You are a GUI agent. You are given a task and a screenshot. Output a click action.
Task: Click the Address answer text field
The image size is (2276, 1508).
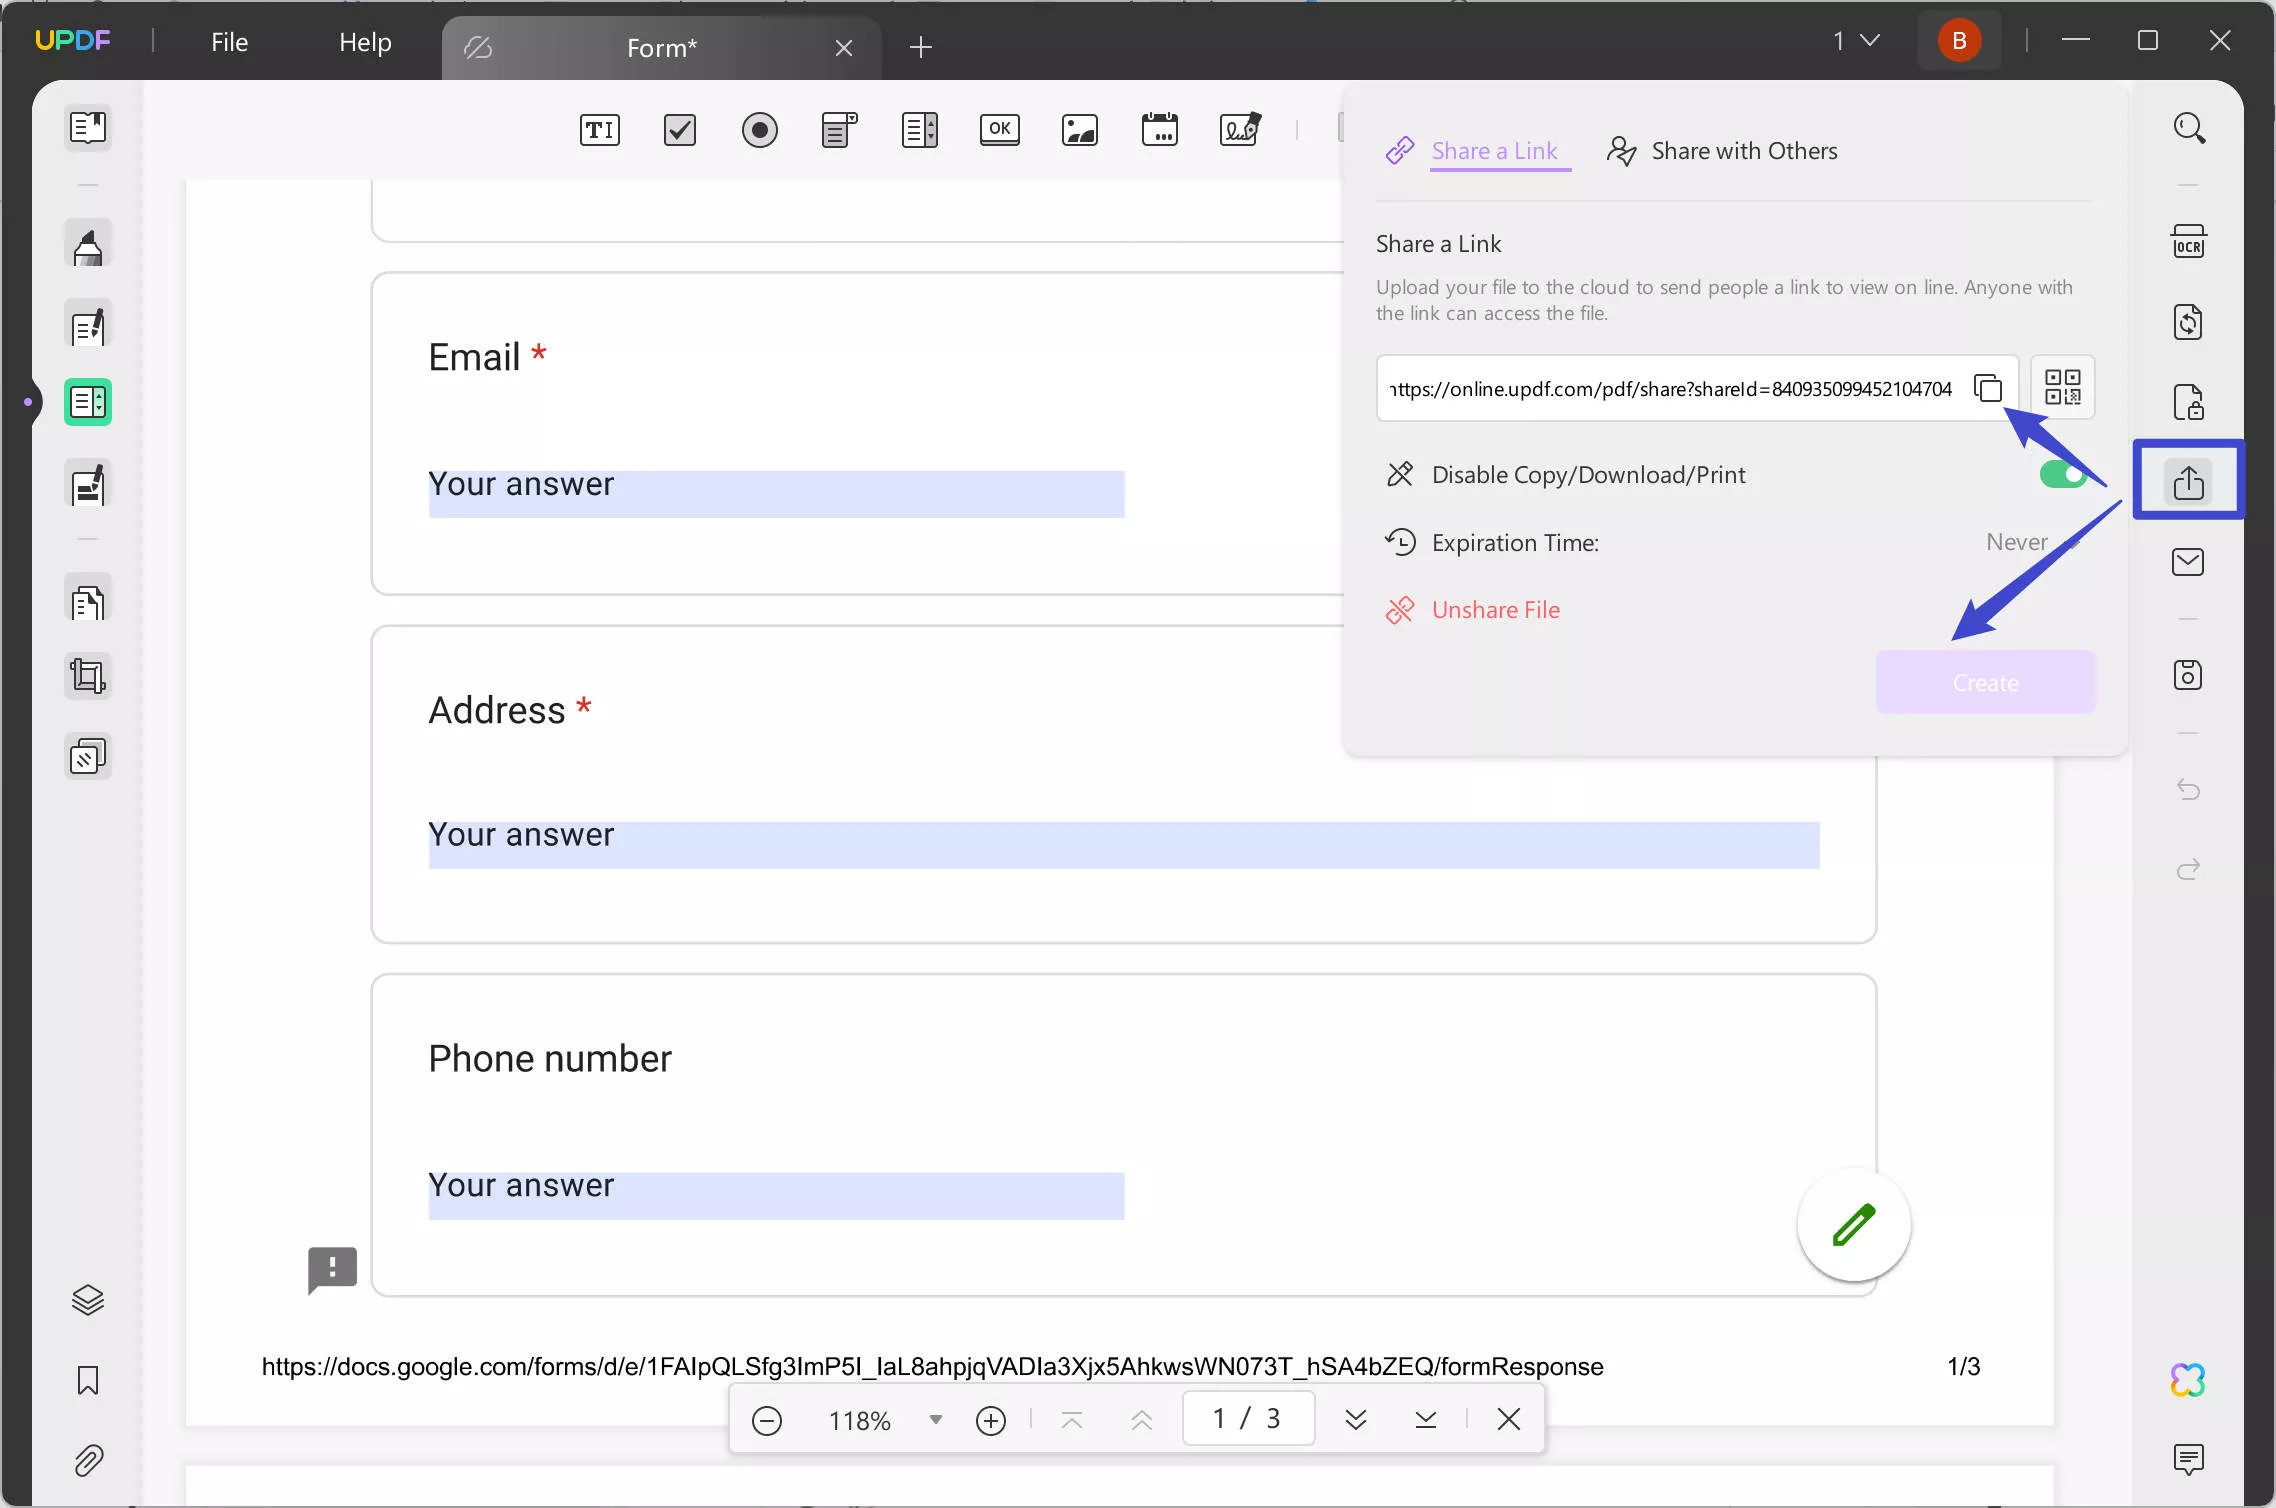click(1124, 845)
